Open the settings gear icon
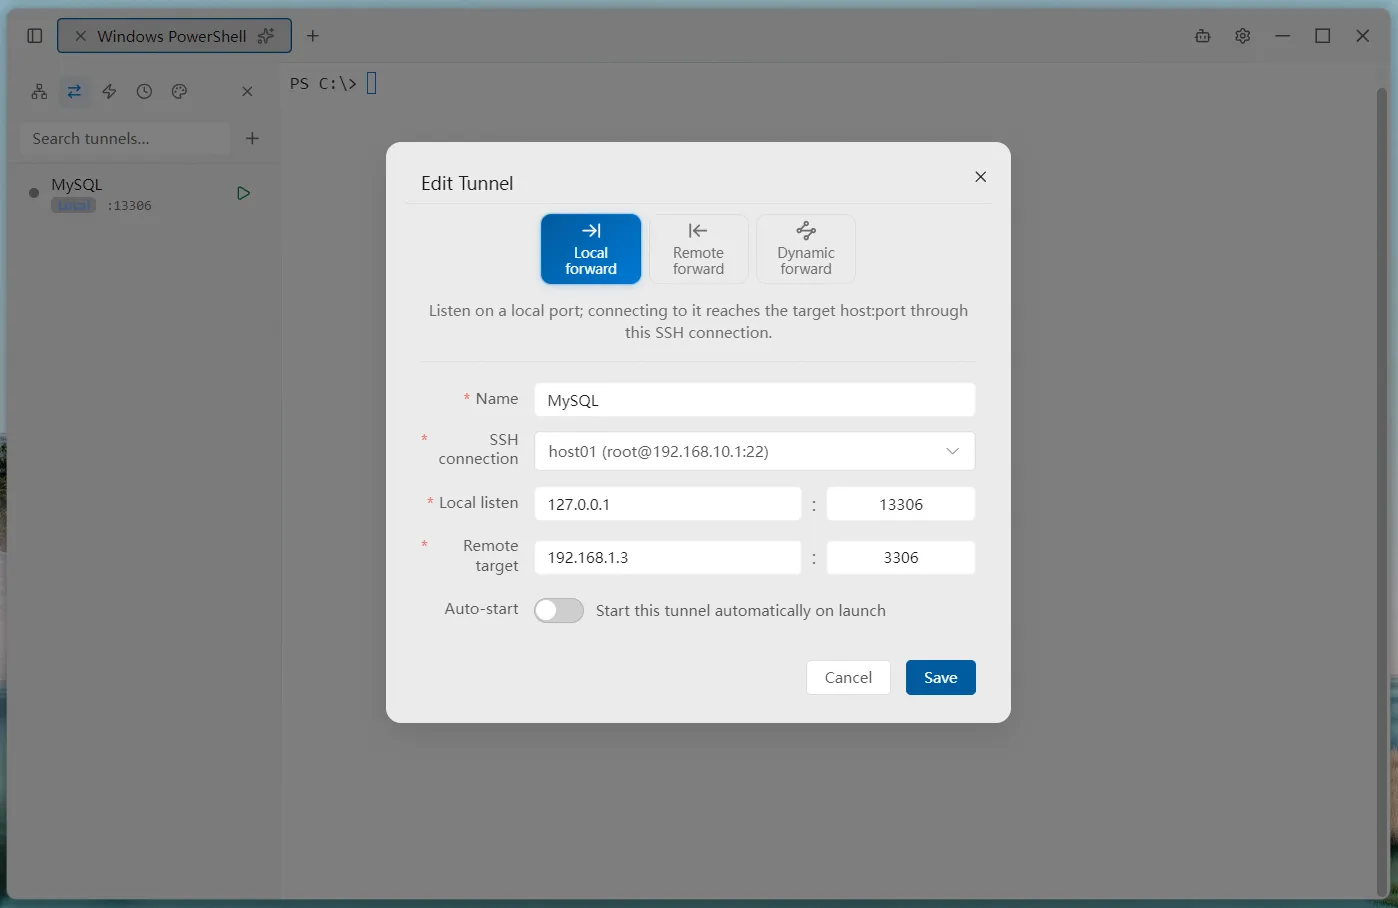 (x=1242, y=36)
